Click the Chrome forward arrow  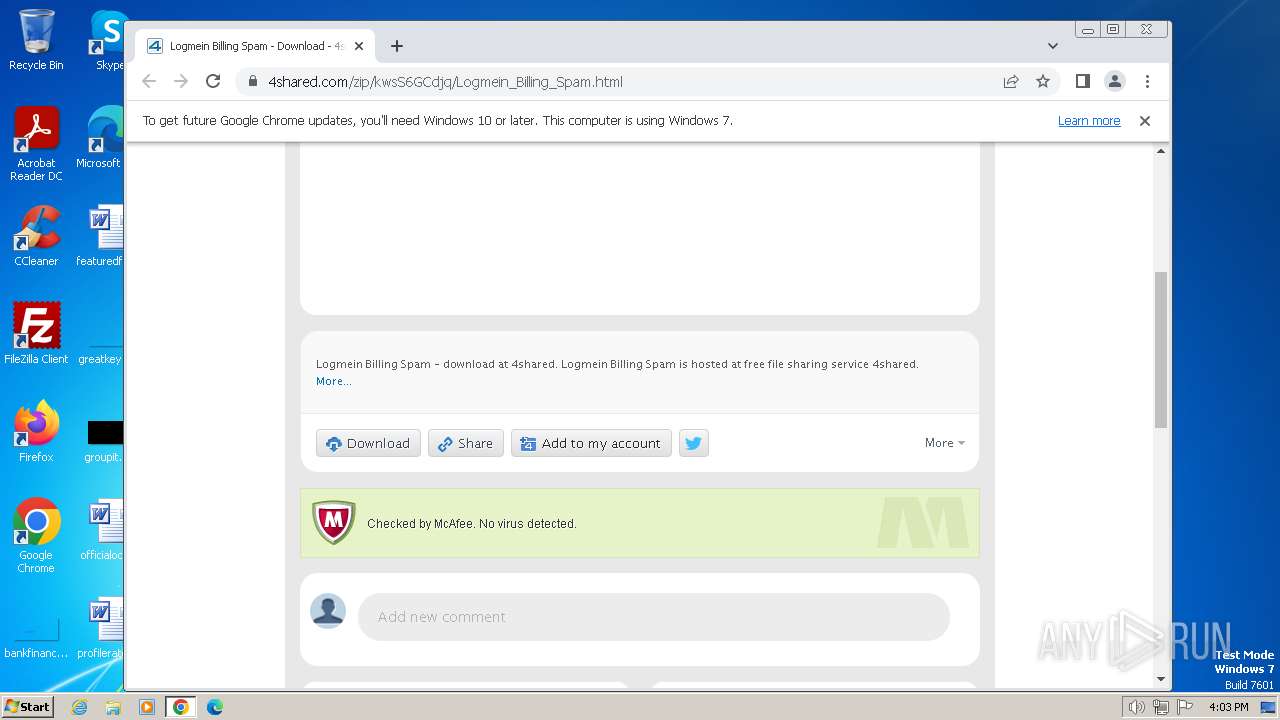coord(181,82)
